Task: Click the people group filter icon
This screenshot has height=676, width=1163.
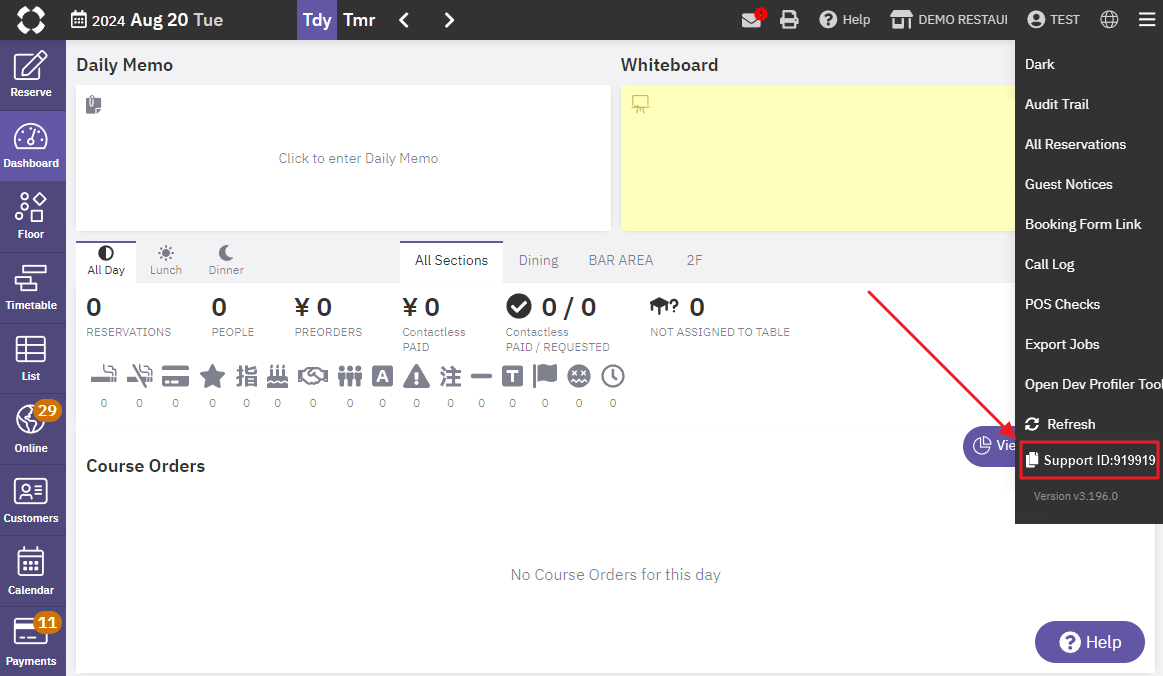Action: [x=349, y=376]
